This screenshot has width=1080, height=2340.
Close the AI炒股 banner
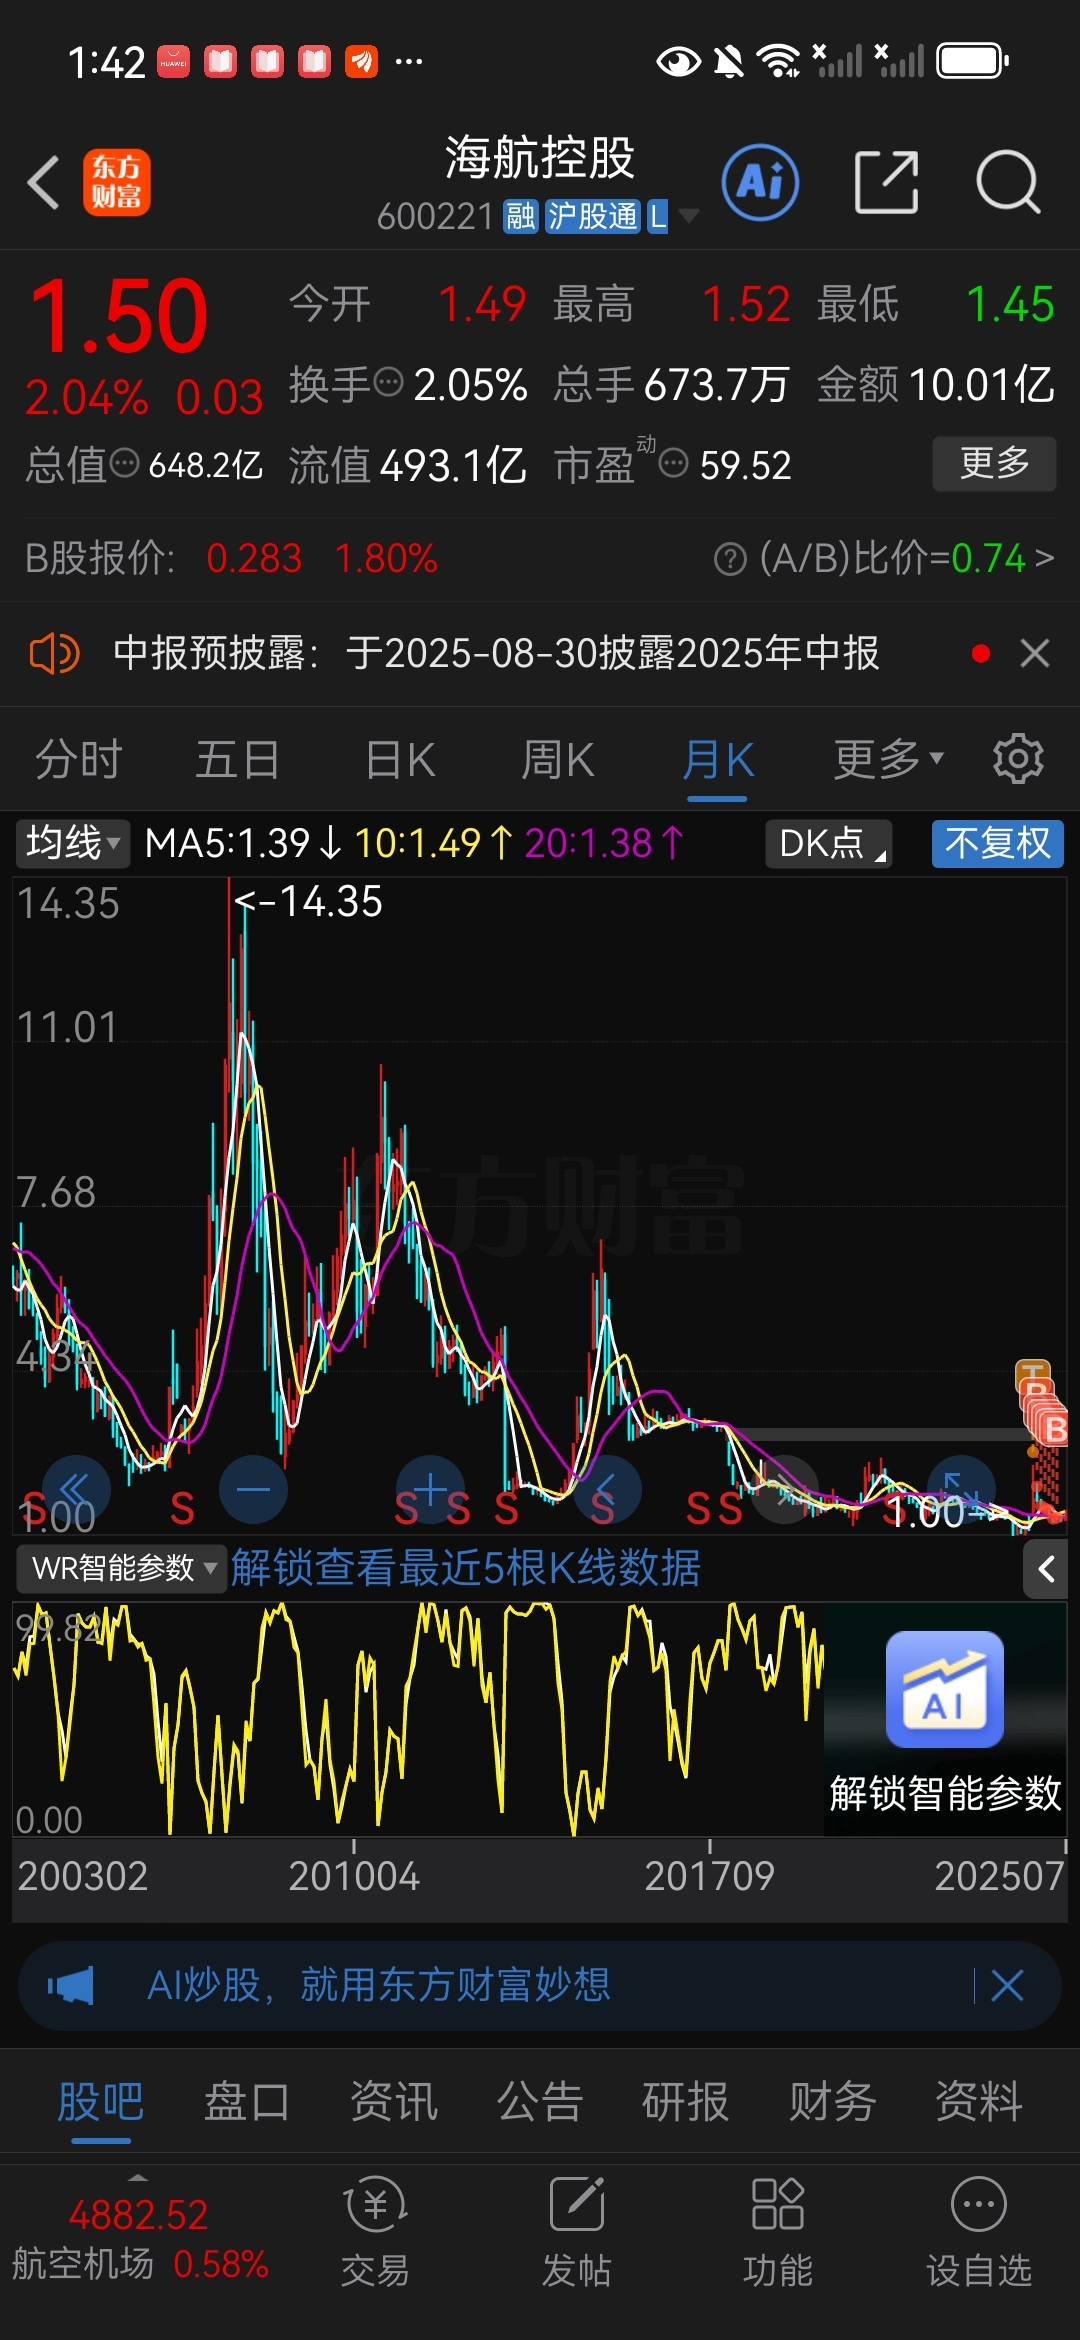pyautogui.click(x=1007, y=1985)
